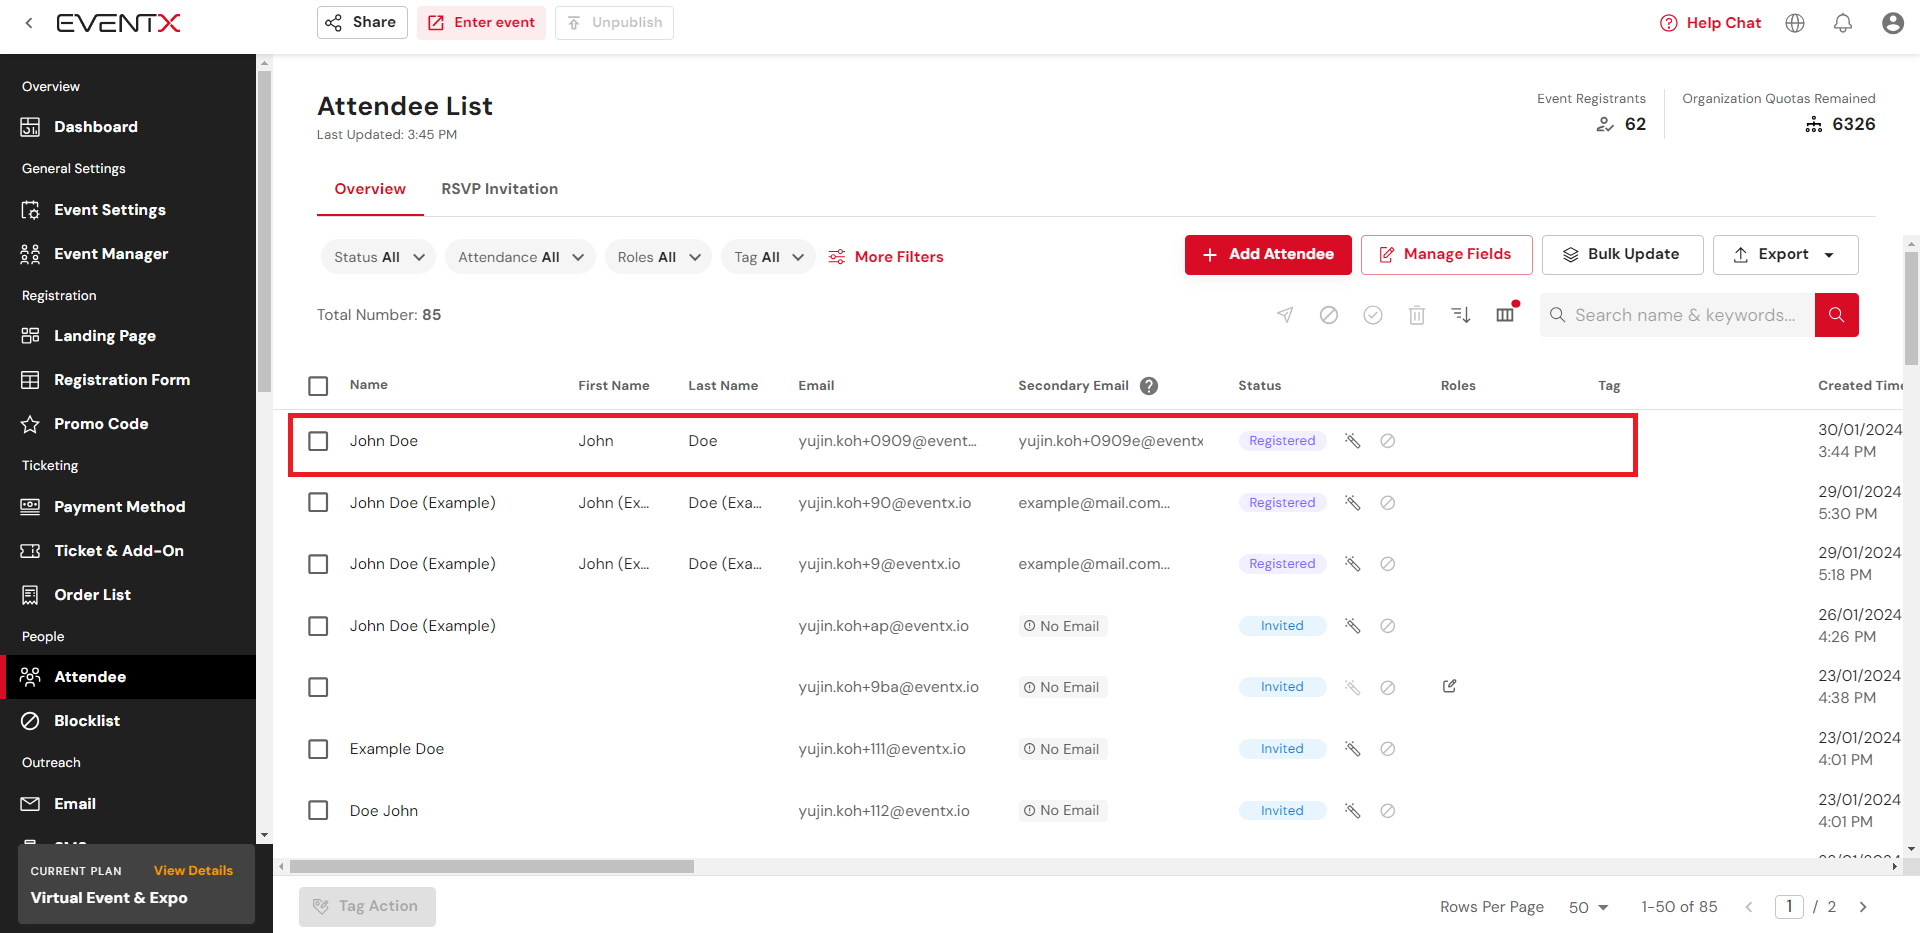This screenshot has height=933, width=1920.
Task: Click the Help Chat link
Action: tap(1710, 23)
